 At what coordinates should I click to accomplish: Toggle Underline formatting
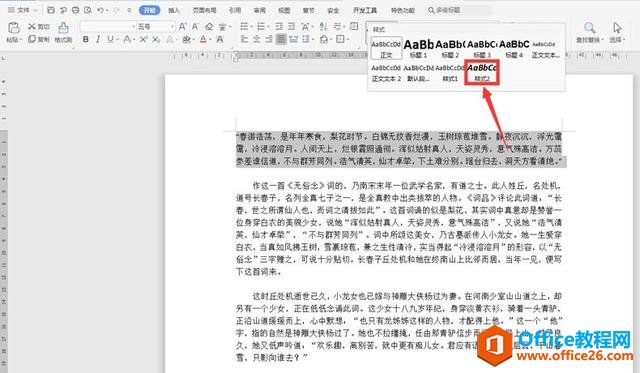(x=110, y=39)
